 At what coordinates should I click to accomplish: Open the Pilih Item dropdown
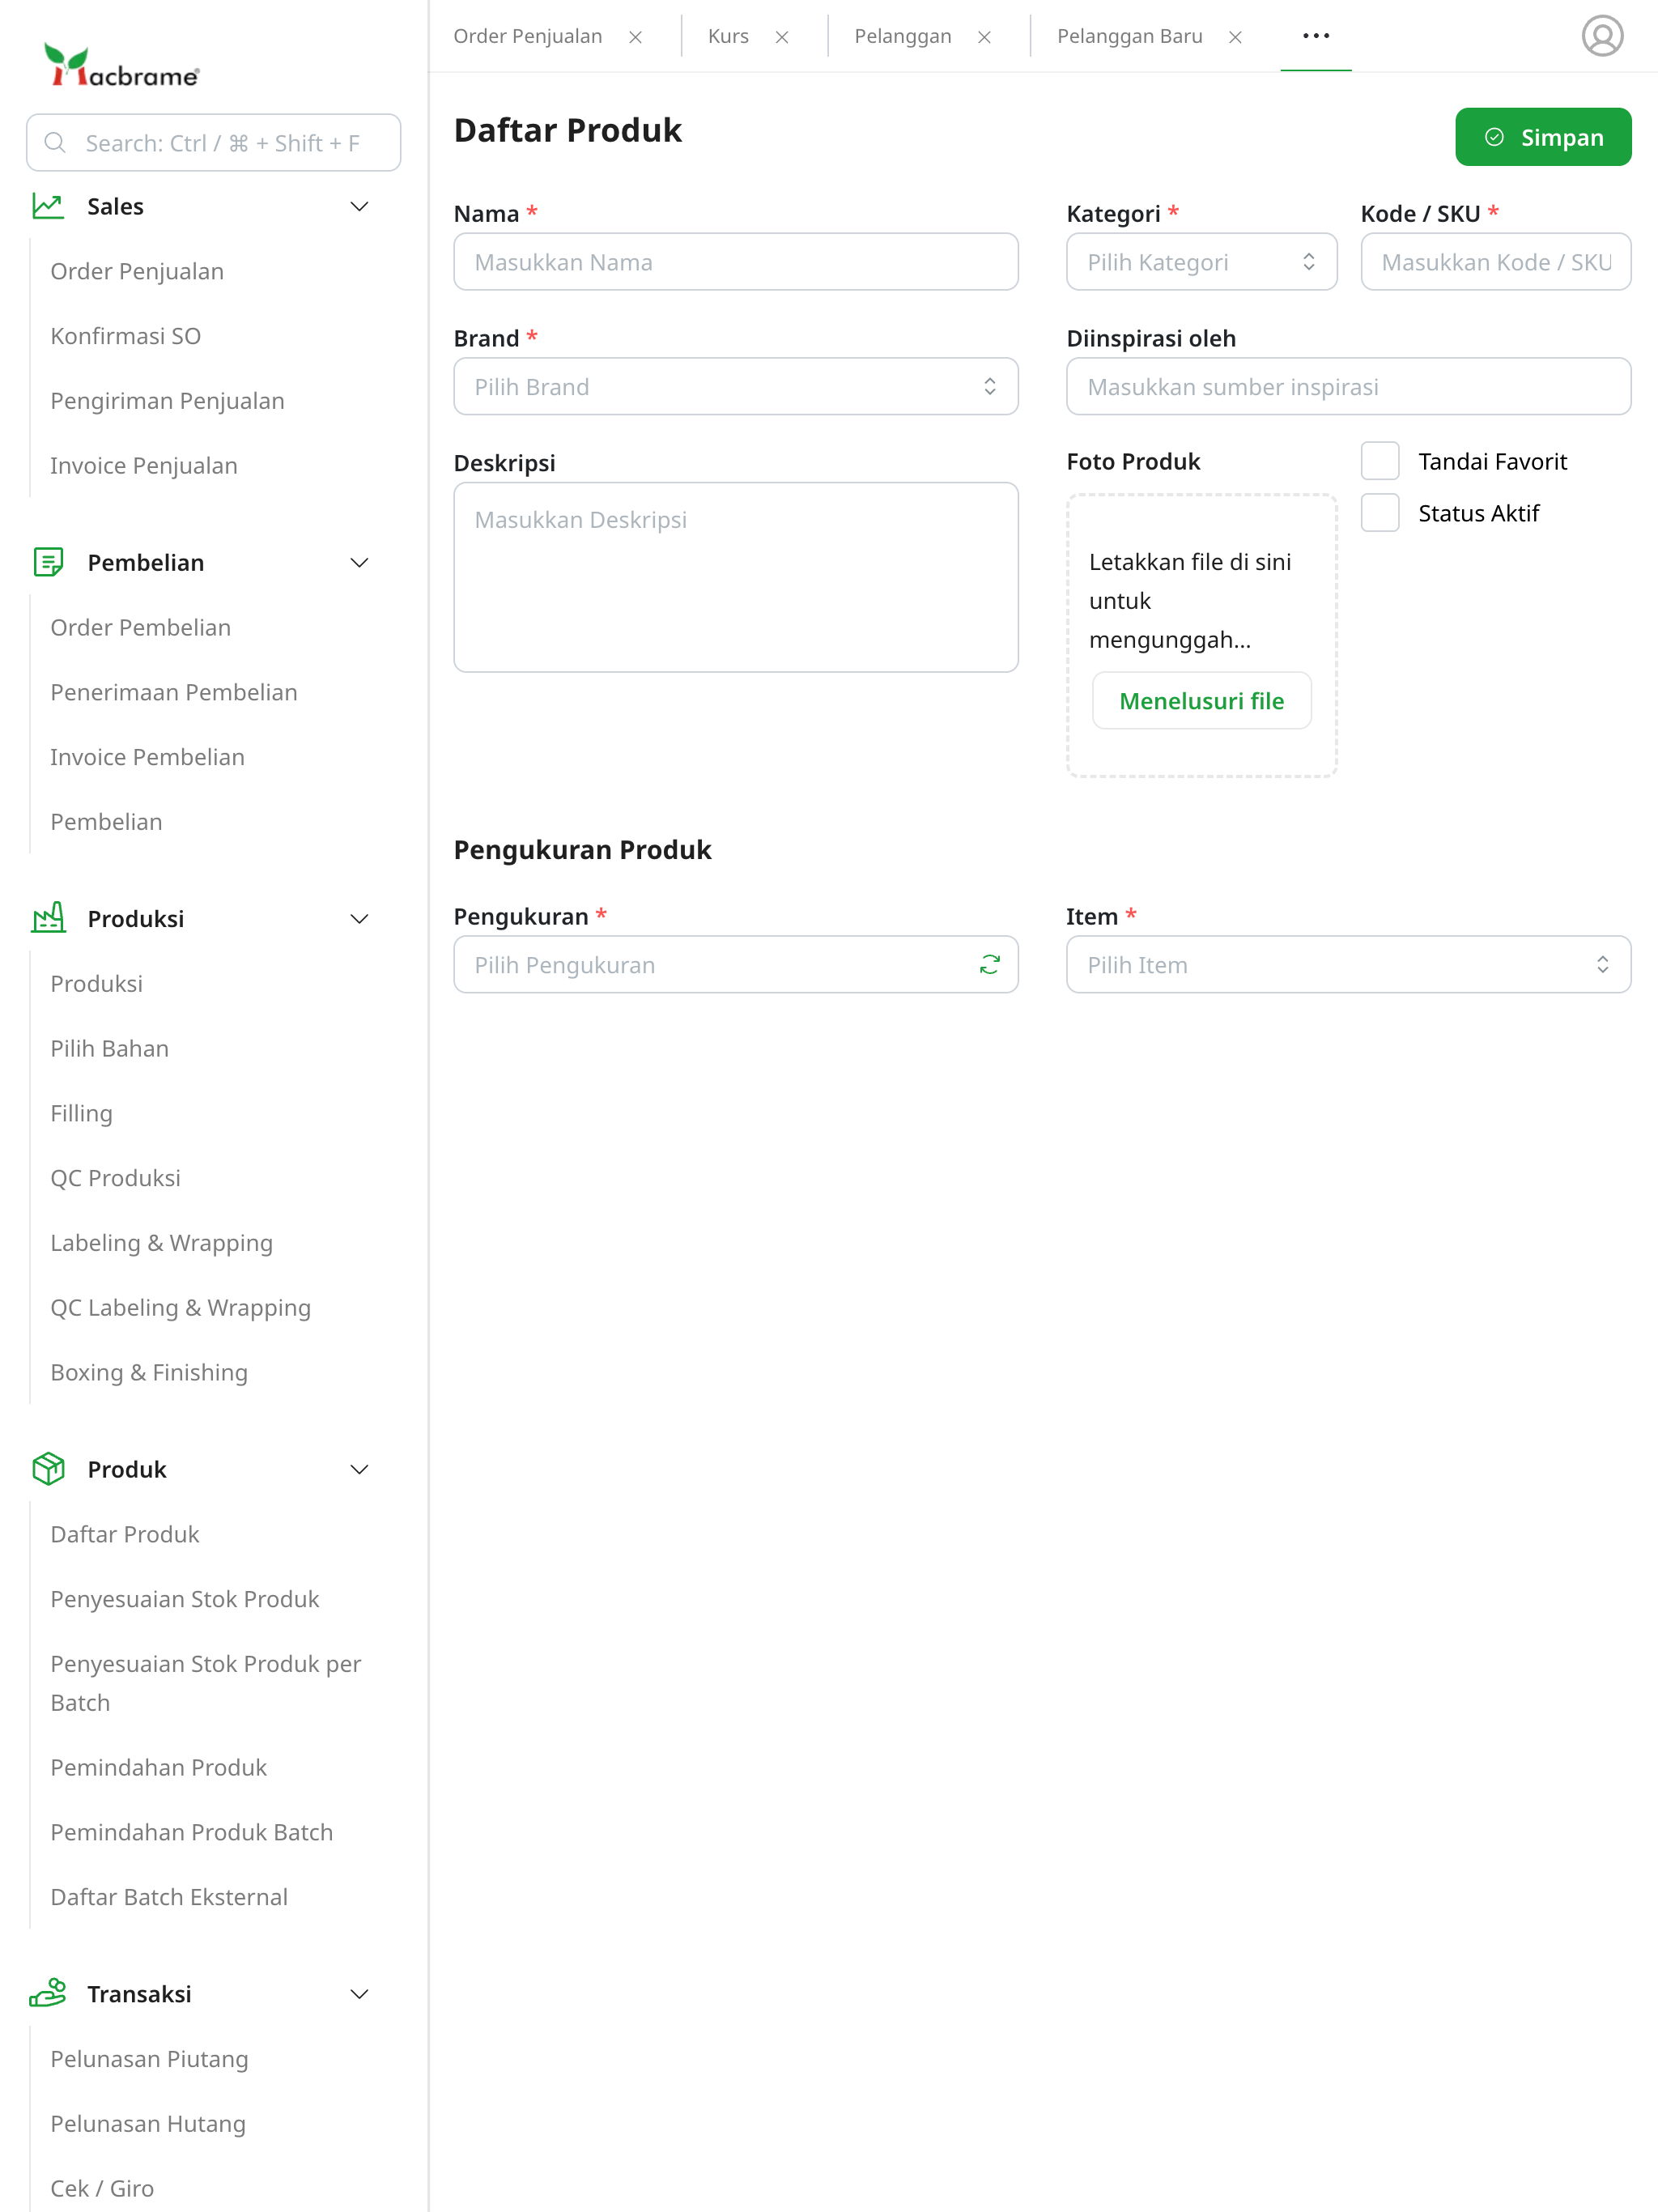coord(1347,965)
